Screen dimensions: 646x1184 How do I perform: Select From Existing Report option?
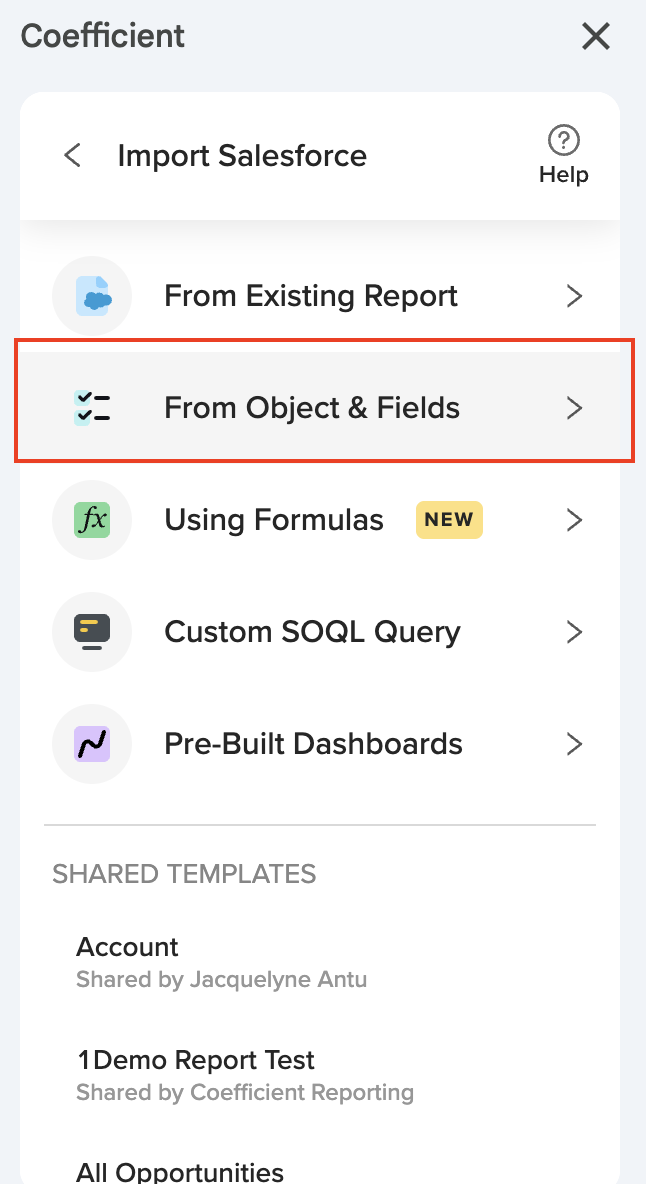point(311,296)
